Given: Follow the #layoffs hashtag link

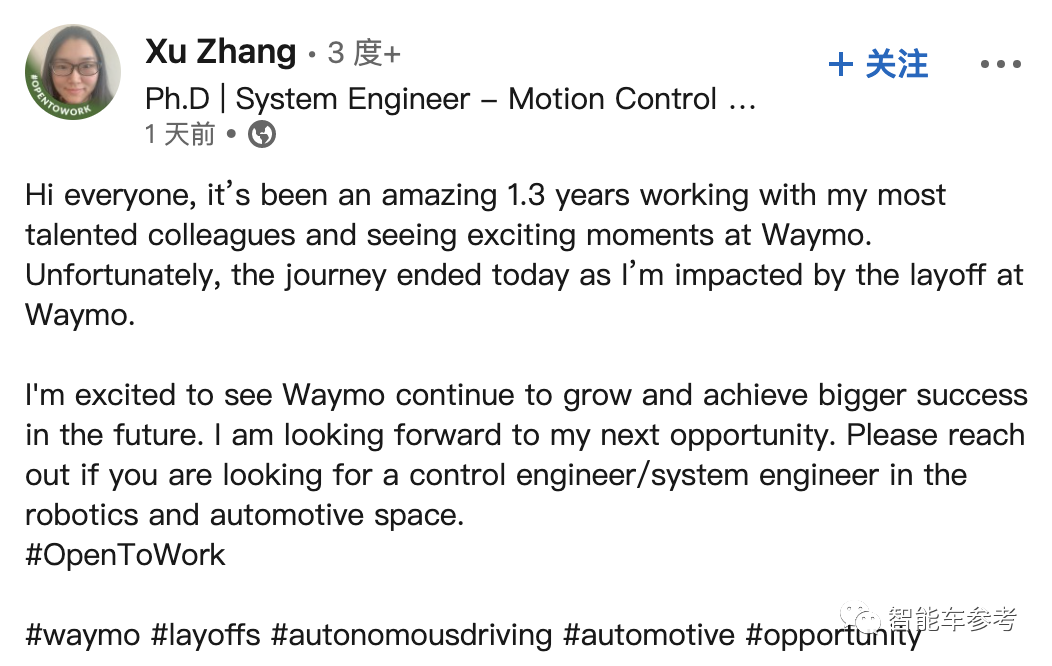Looking at the screenshot, I should [x=206, y=635].
